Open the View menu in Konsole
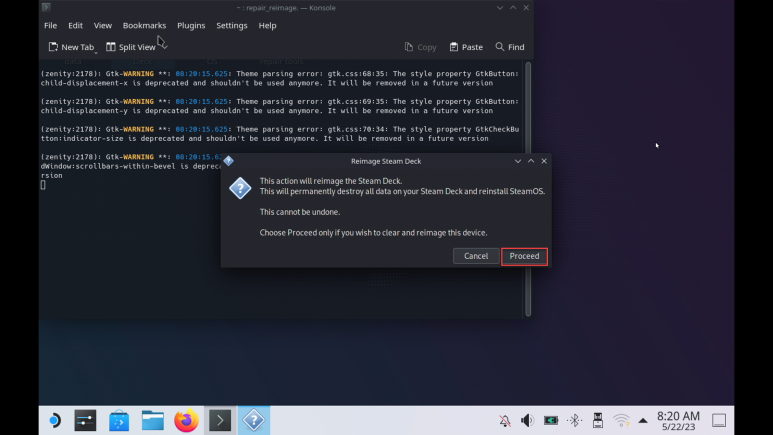 point(103,26)
